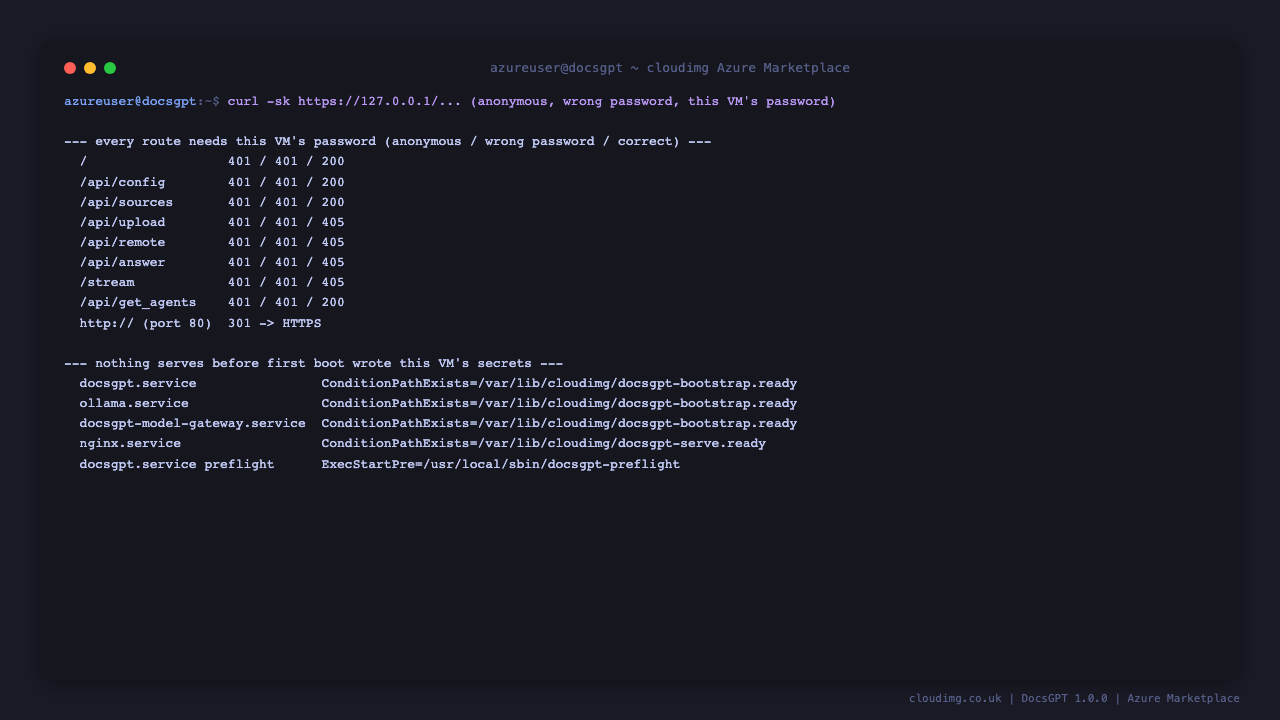Click the docsgpt-serve.ready condition for nginx.service
Image resolution: width=1280 pixels, height=720 pixels.
tap(544, 443)
